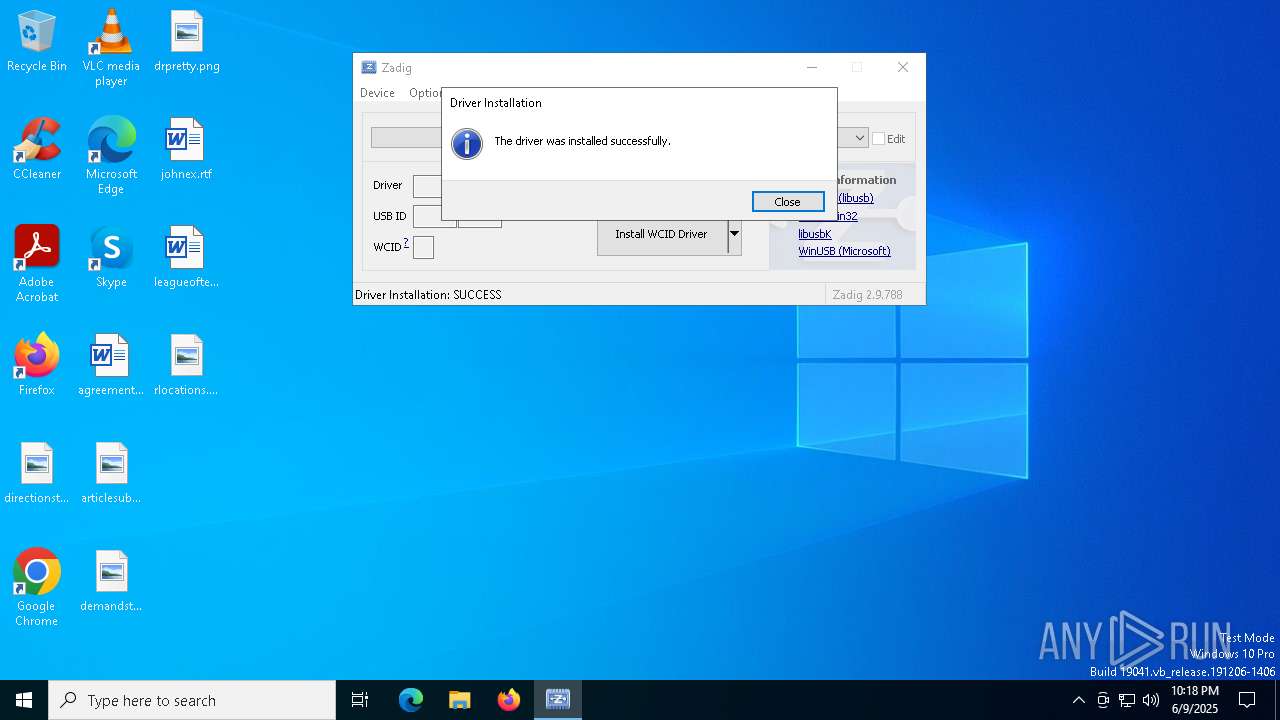Open the libusbK link
1280x720 pixels.
(814, 234)
